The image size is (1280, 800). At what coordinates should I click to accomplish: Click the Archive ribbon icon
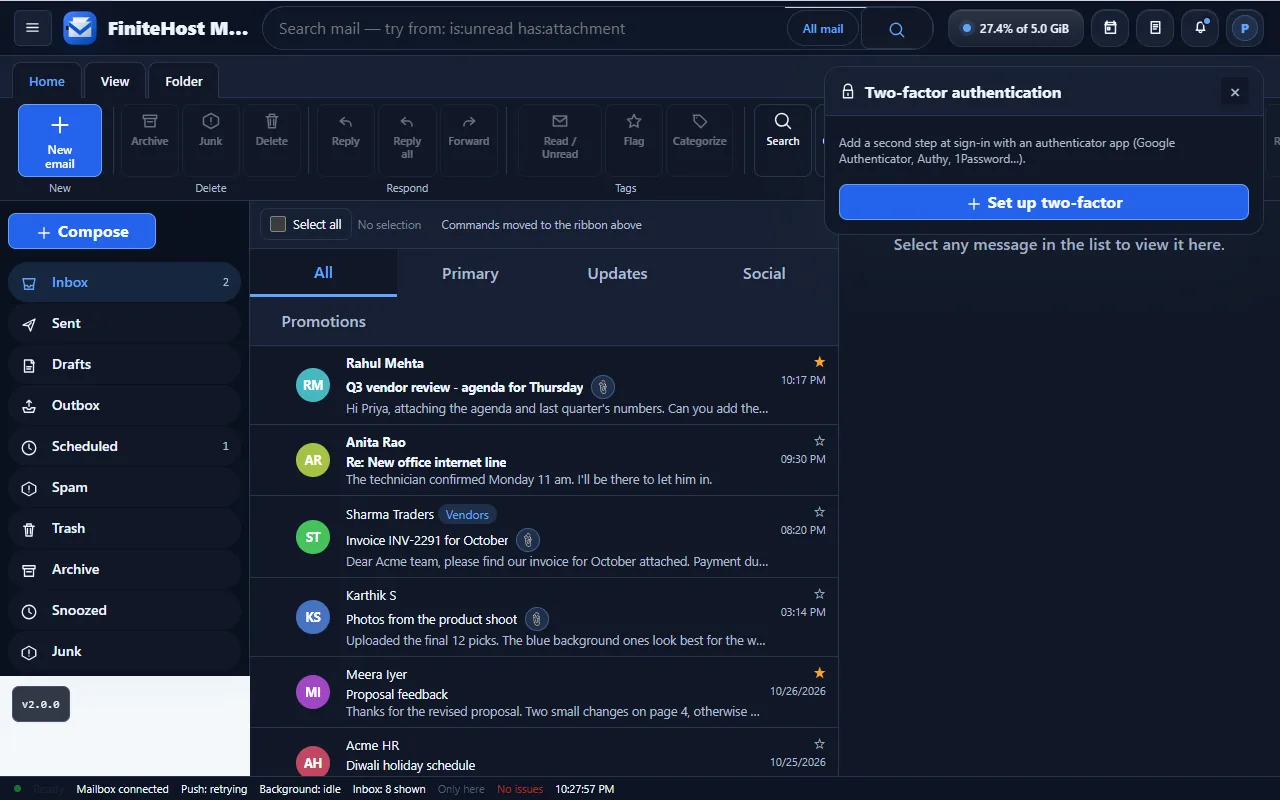(x=150, y=140)
